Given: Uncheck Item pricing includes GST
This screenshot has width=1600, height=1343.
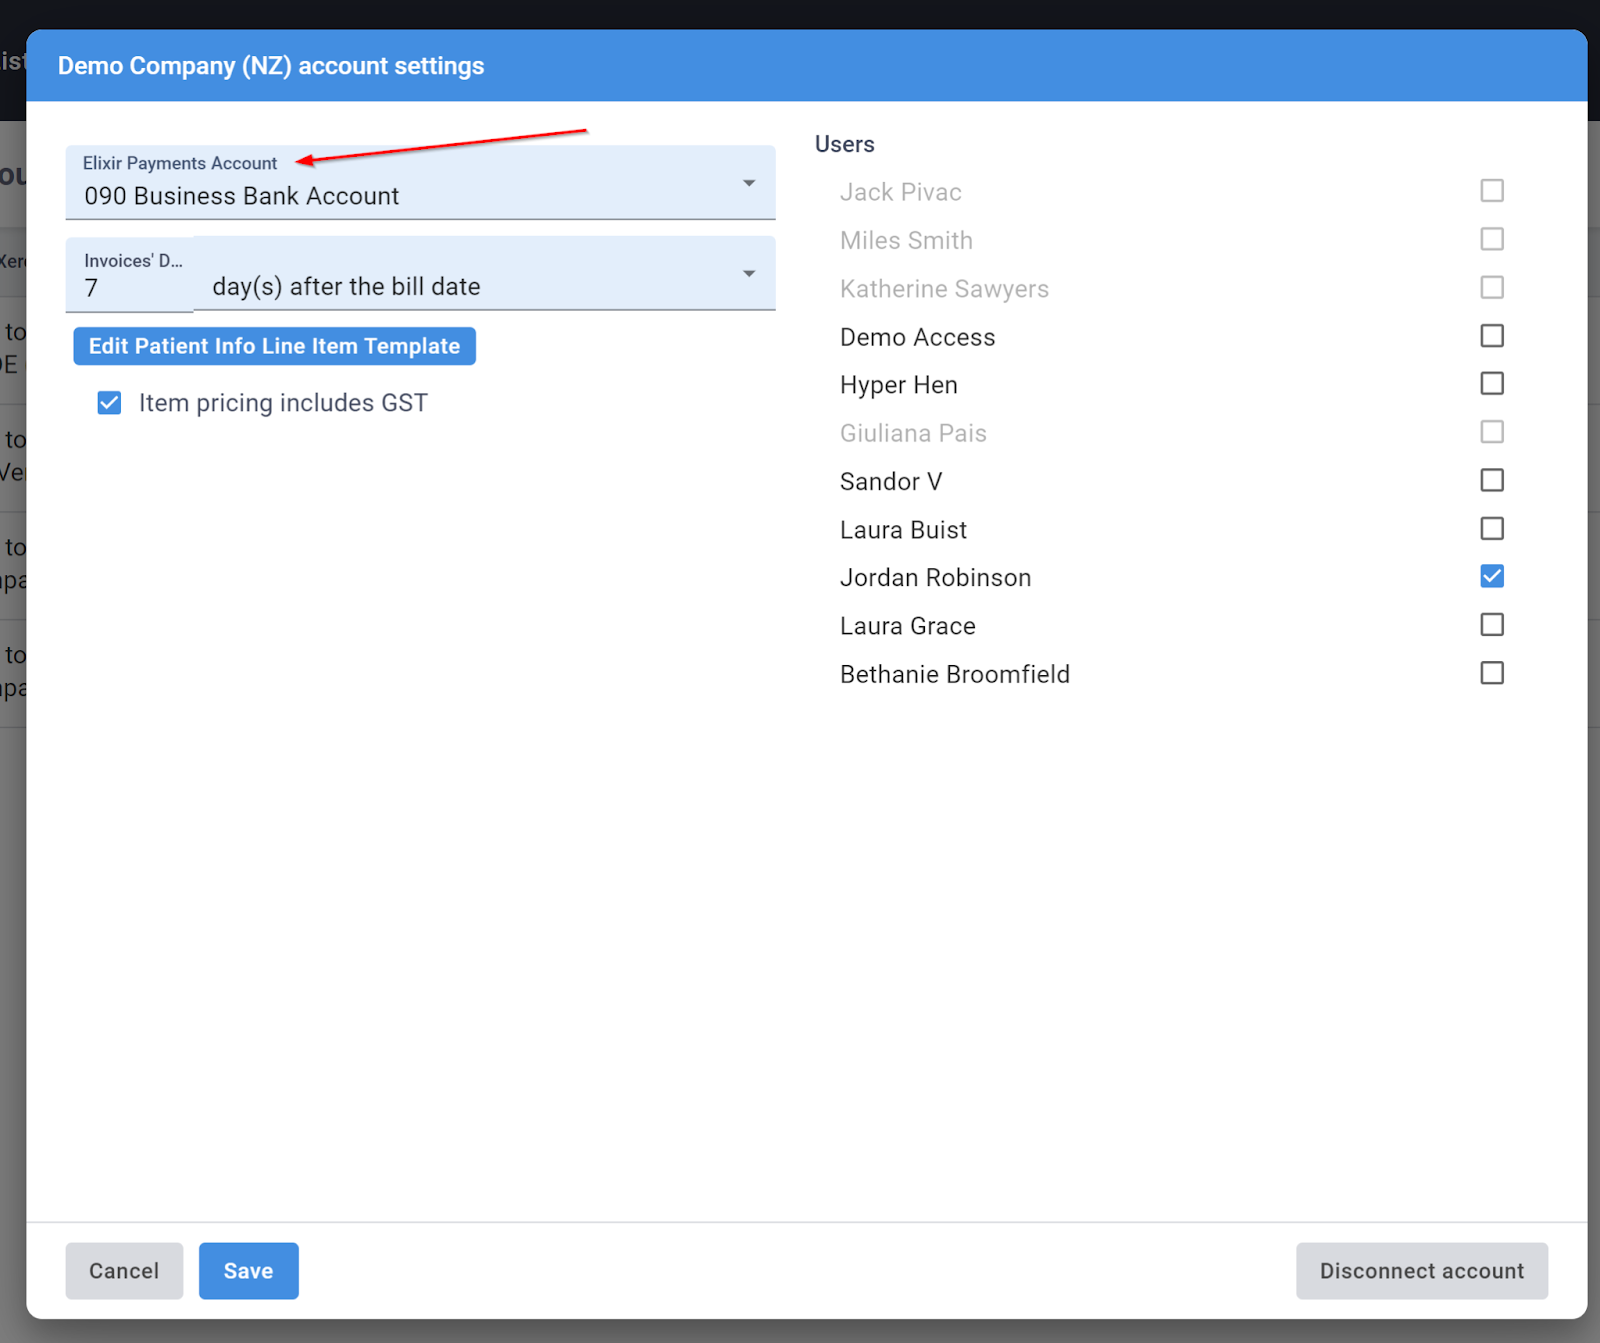Looking at the screenshot, I should tap(109, 402).
